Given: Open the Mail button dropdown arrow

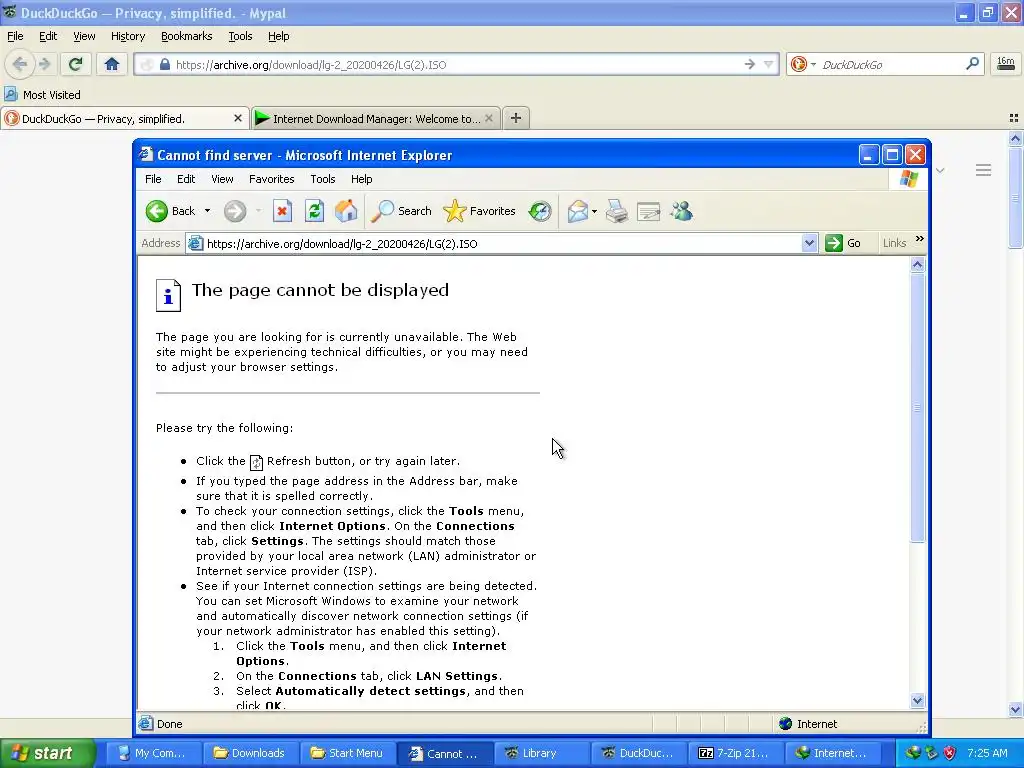Looking at the screenshot, I should 594,211.
